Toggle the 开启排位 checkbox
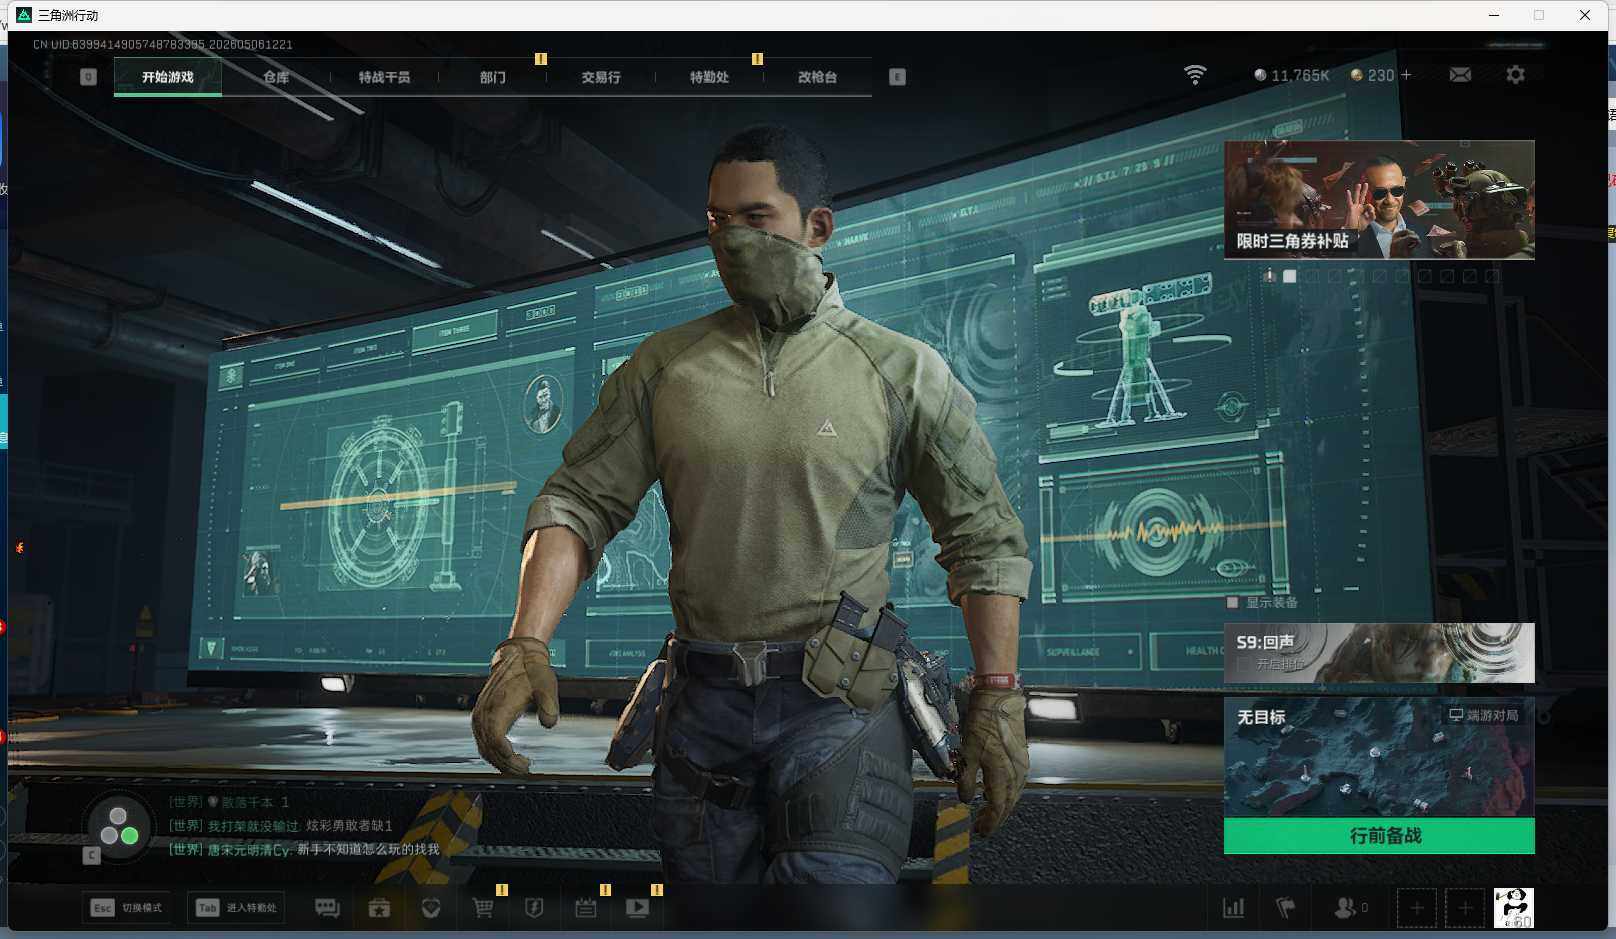The width and height of the screenshot is (1616, 939). pos(1243,664)
